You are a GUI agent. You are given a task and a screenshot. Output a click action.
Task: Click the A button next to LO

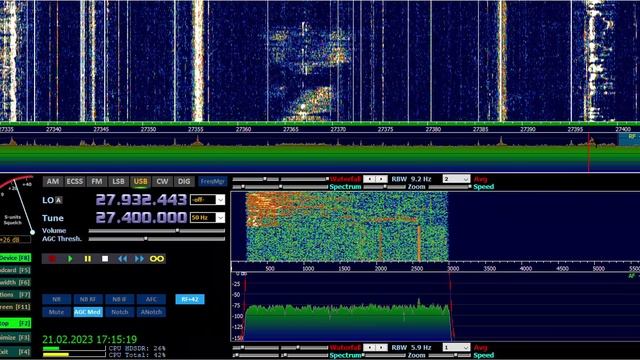point(59,200)
